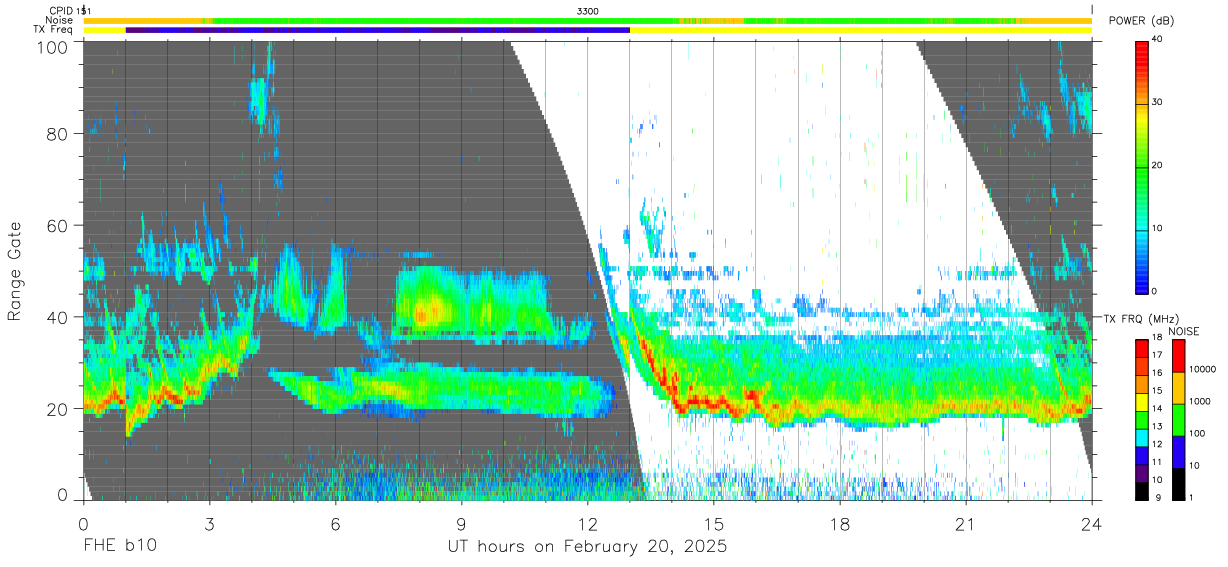Click the '15' UT hour axis tick

pyautogui.click(x=714, y=523)
